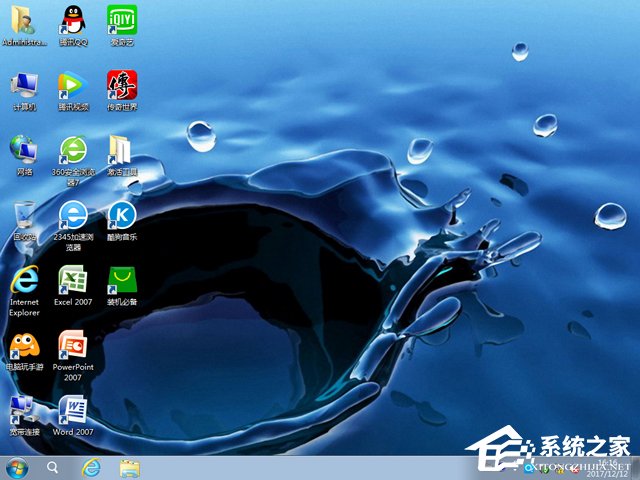Select the Recycle Bin (回收站) icon
Viewport: 640px width, 480px height.
pos(24,215)
